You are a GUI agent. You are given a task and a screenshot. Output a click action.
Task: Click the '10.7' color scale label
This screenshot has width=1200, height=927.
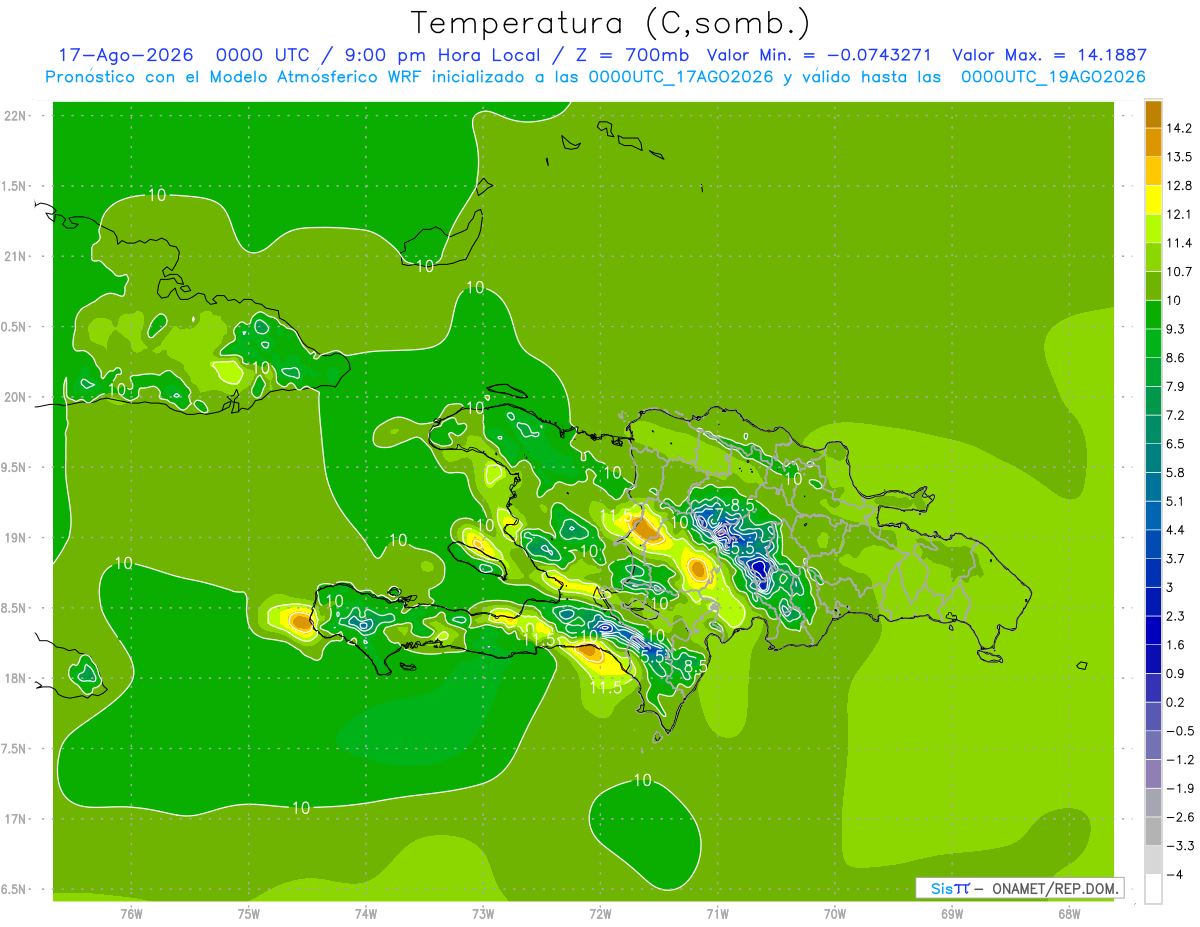[x=1179, y=272]
